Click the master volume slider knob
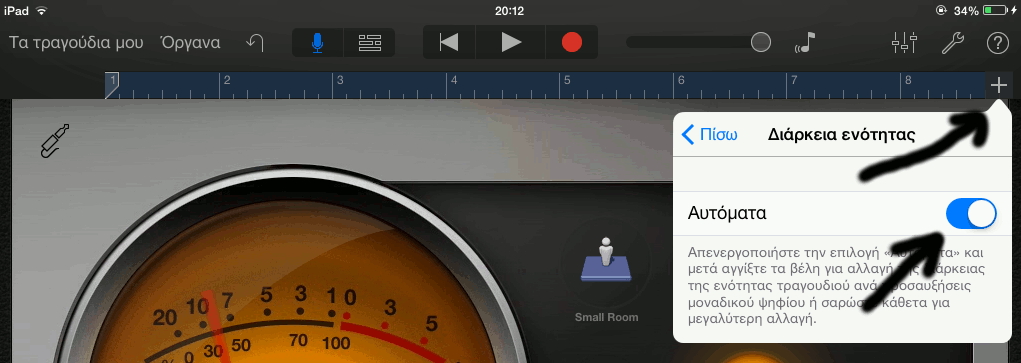 [x=761, y=42]
